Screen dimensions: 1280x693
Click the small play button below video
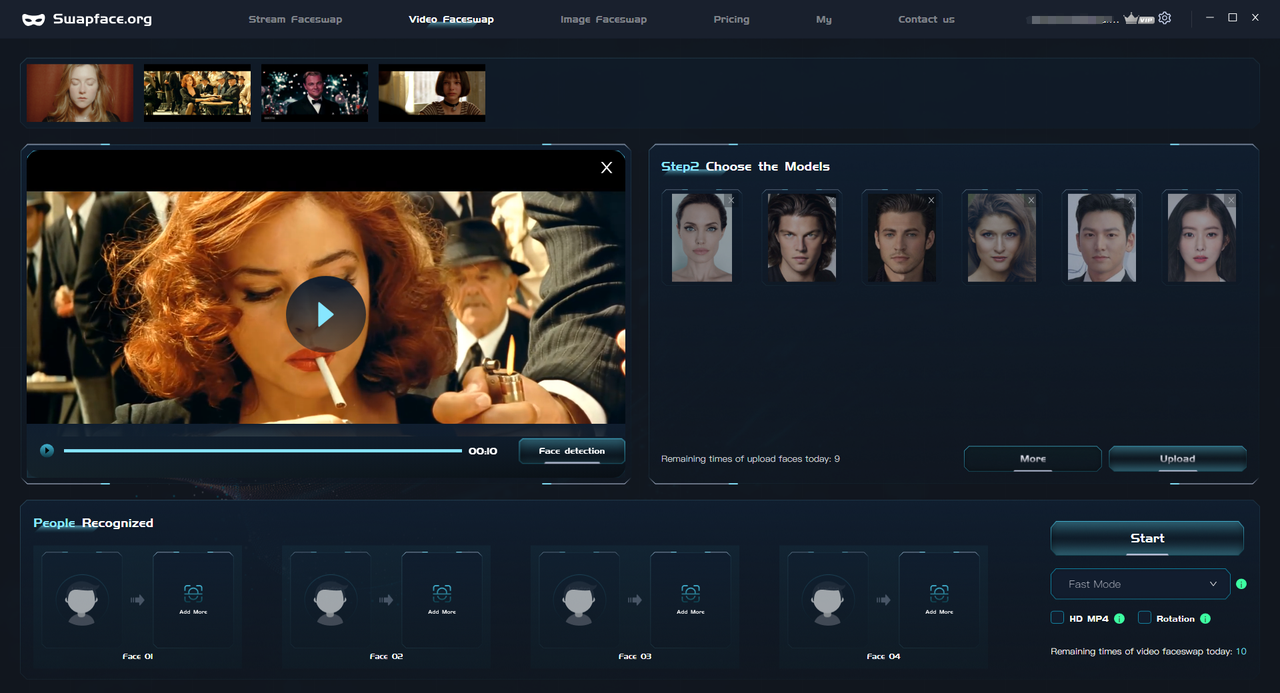tap(46, 450)
